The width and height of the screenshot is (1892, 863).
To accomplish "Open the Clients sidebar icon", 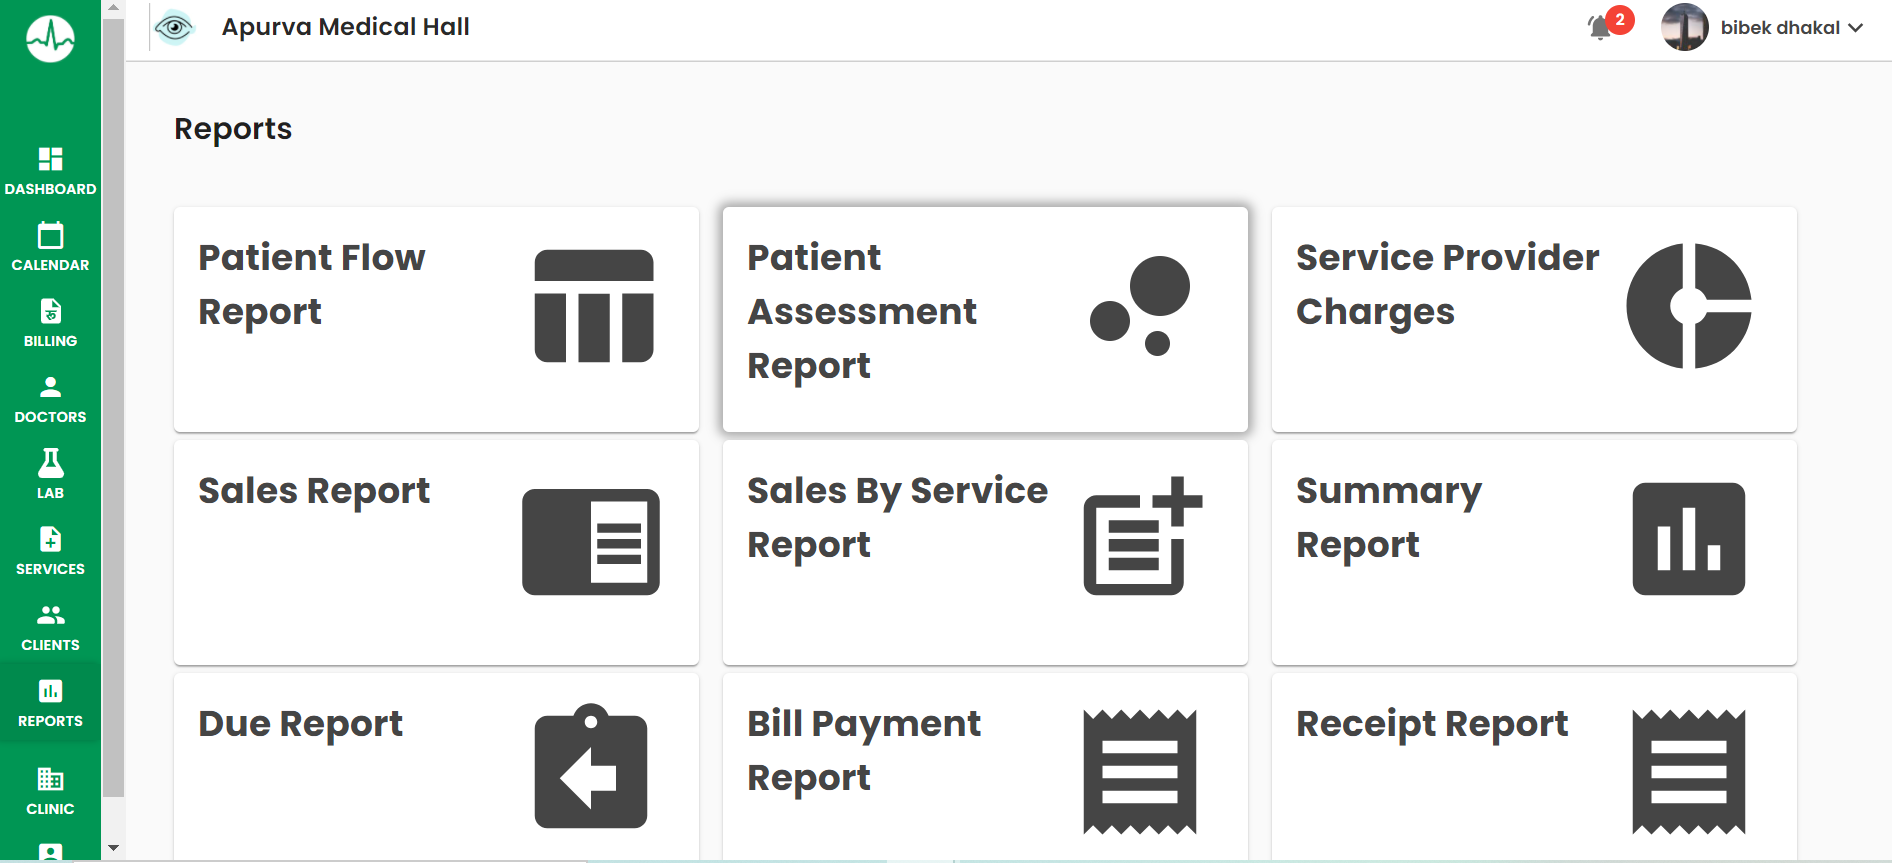I will (x=50, y=615).
